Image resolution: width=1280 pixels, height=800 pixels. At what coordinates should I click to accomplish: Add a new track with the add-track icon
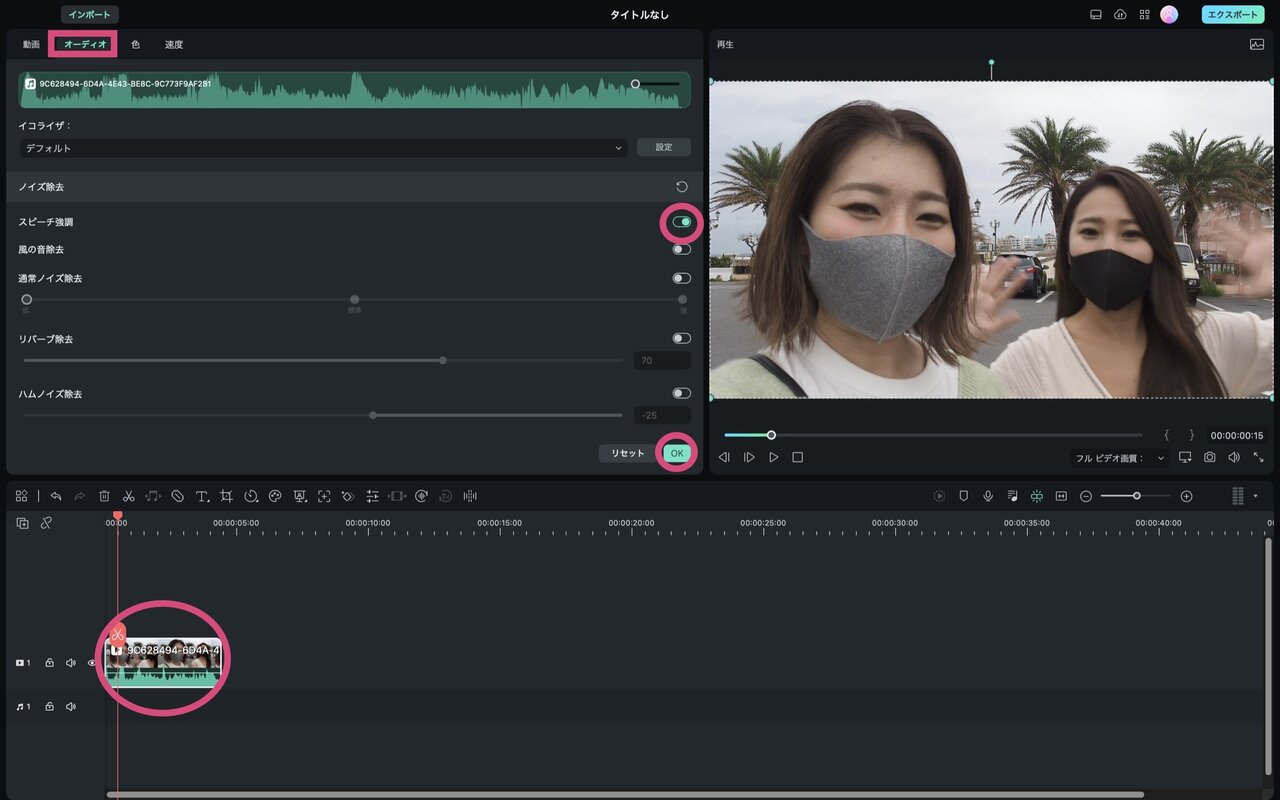[x=22, y=523]
